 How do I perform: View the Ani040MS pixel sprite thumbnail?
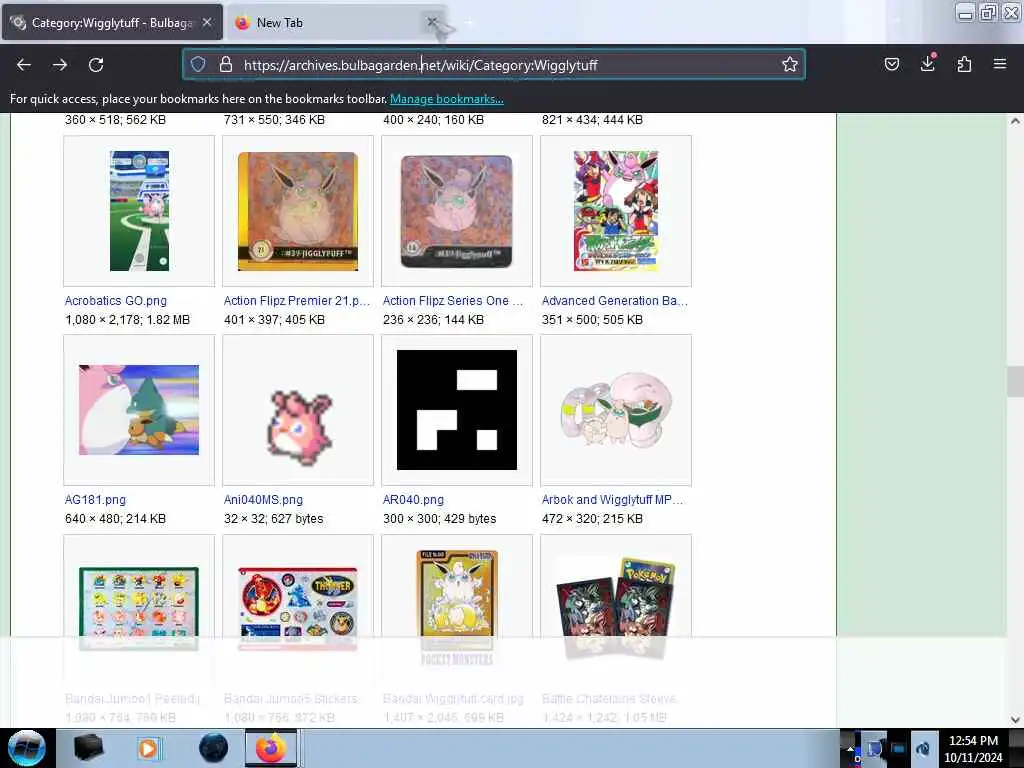pyautogui.click(x=300, y=428)
